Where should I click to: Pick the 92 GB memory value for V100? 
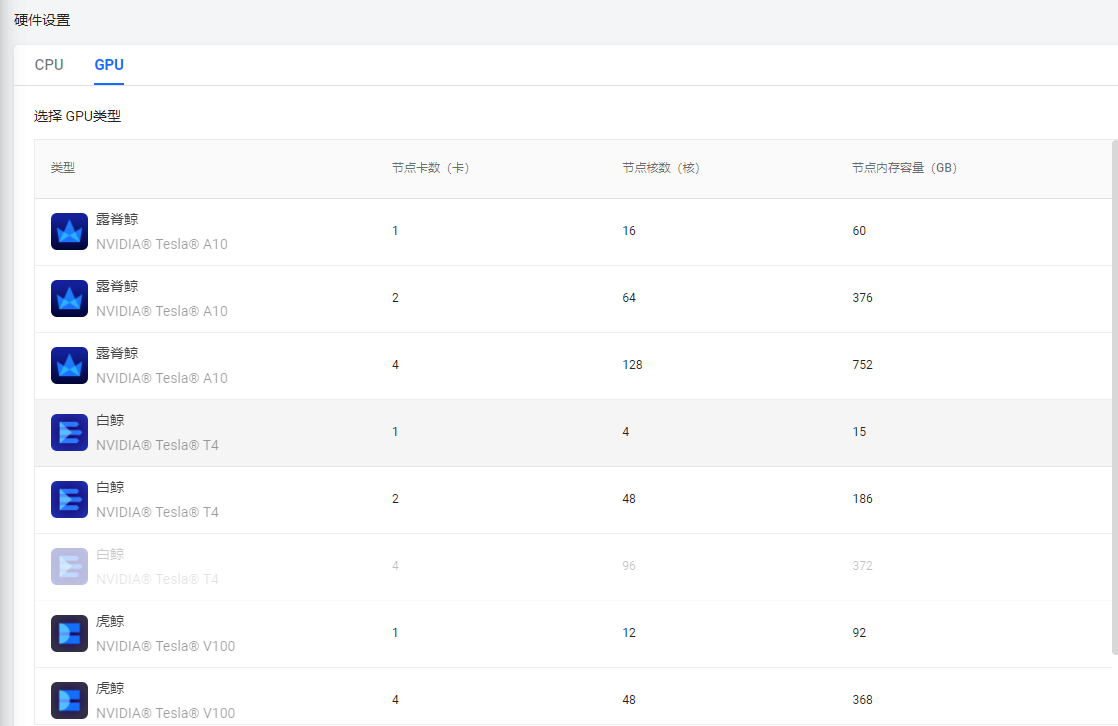click(859, 633)
